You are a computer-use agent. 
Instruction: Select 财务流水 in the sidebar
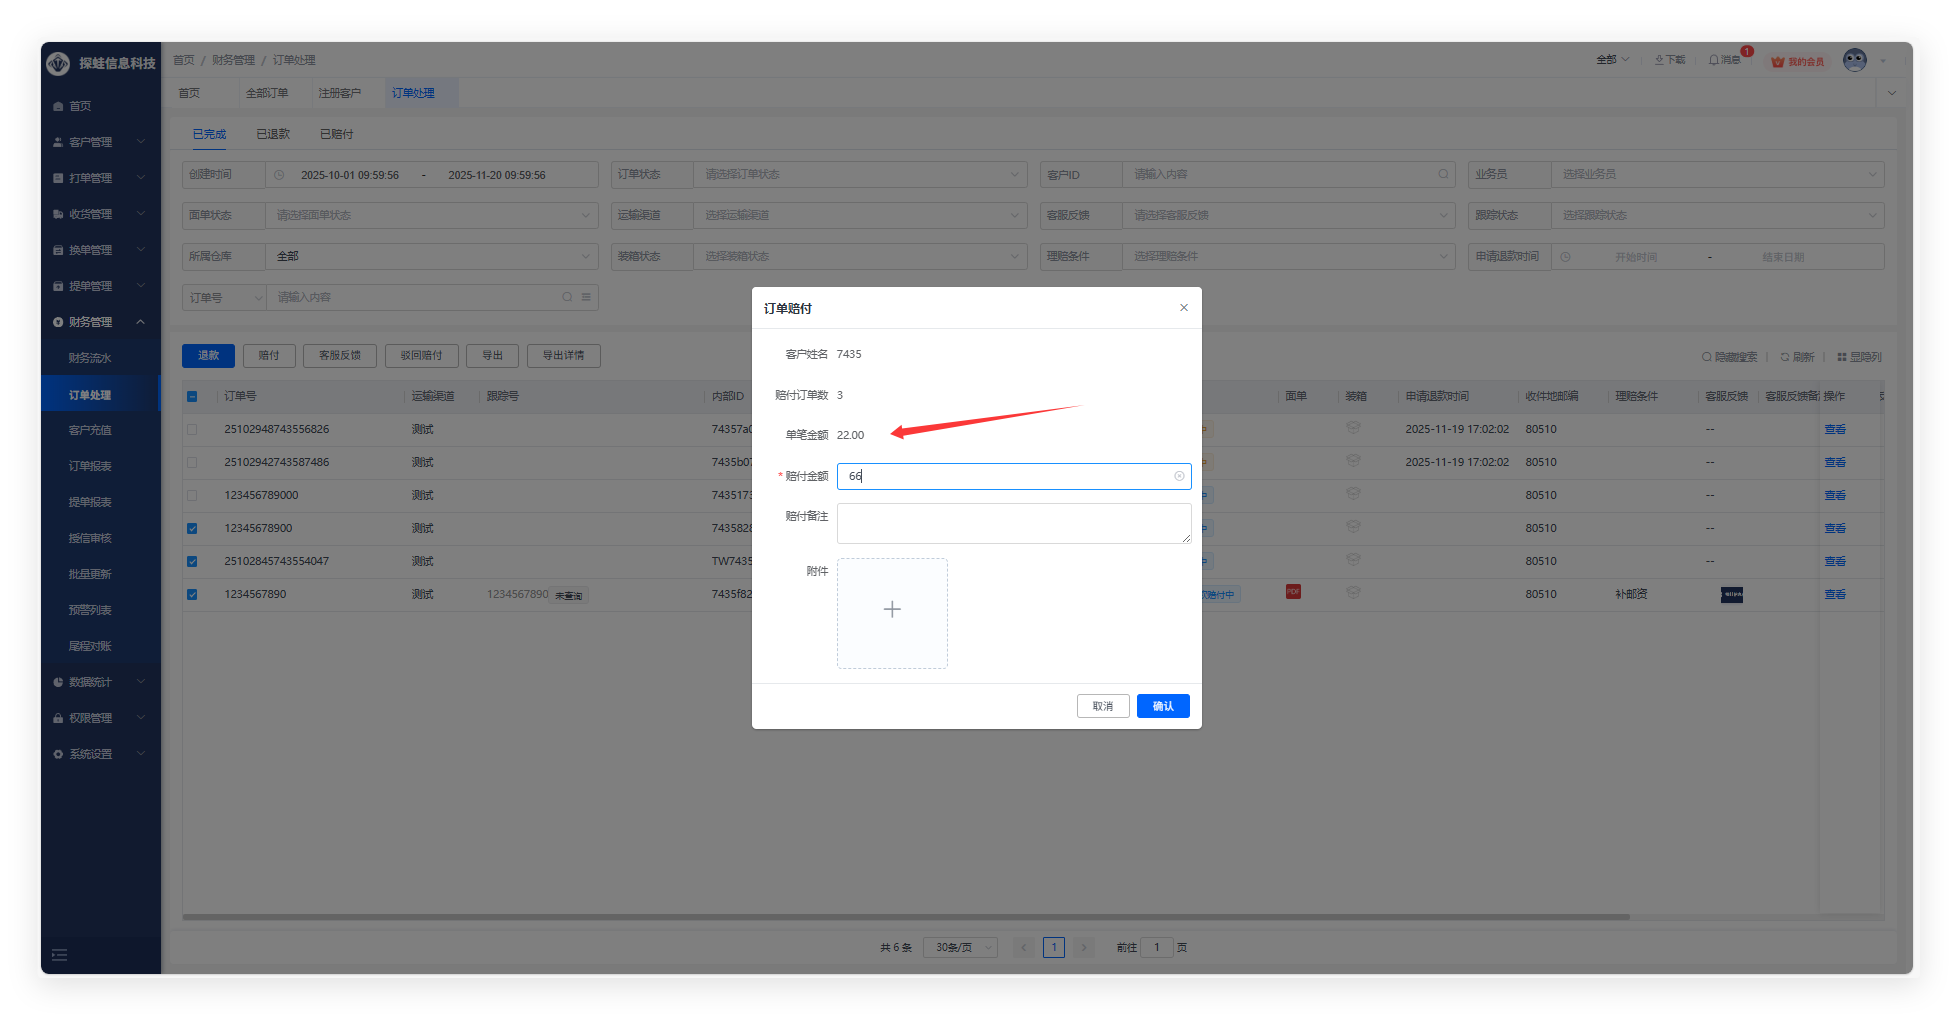point(90,358)
